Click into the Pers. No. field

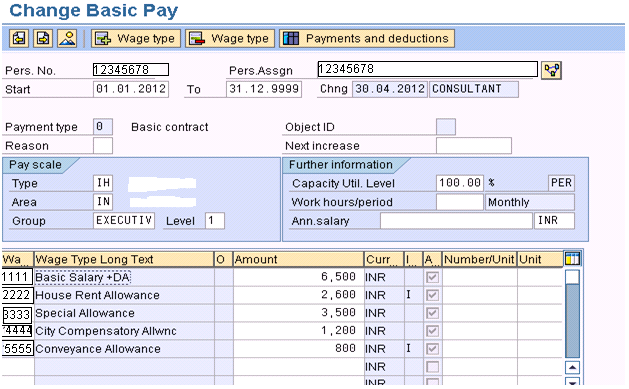(x=131, y=69)
